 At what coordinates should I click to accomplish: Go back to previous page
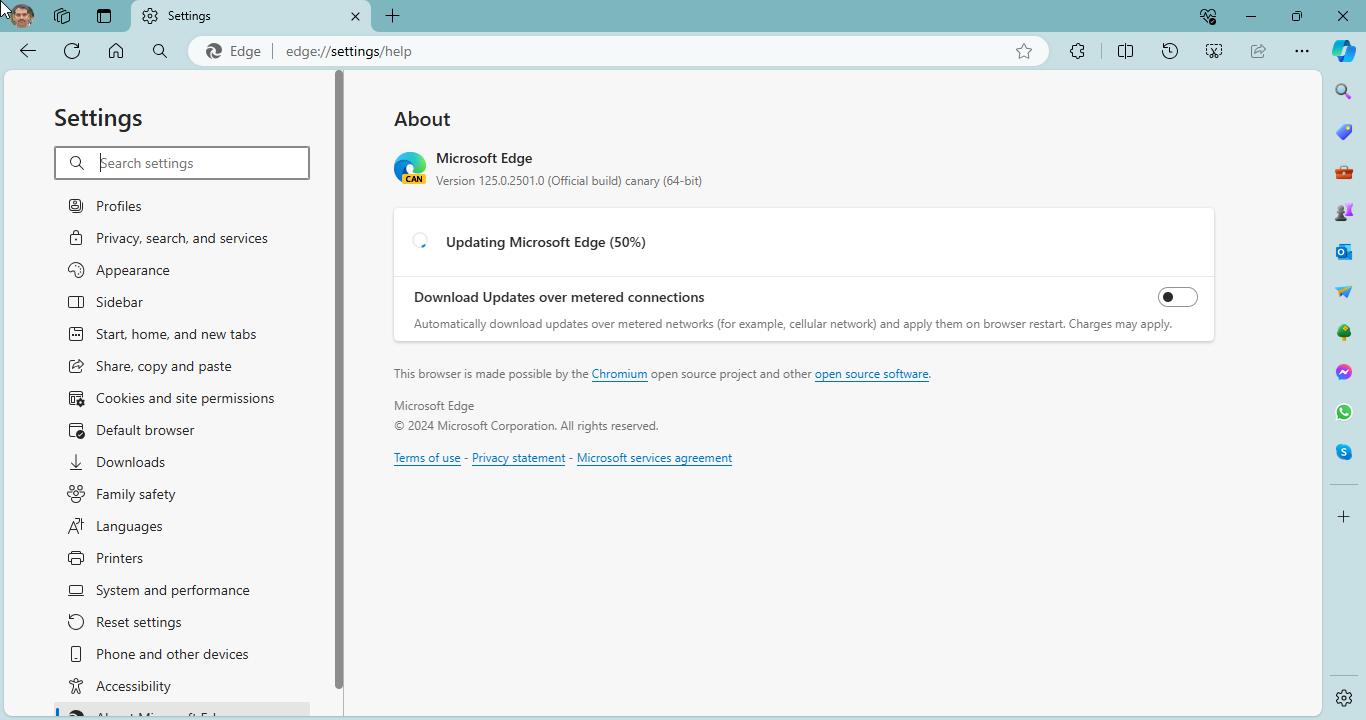[x=28, y=51]
